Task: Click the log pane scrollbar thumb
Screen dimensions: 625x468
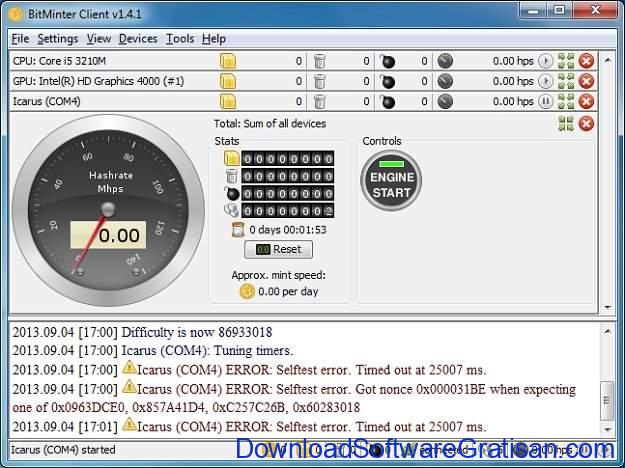Action: coord(607,401)
